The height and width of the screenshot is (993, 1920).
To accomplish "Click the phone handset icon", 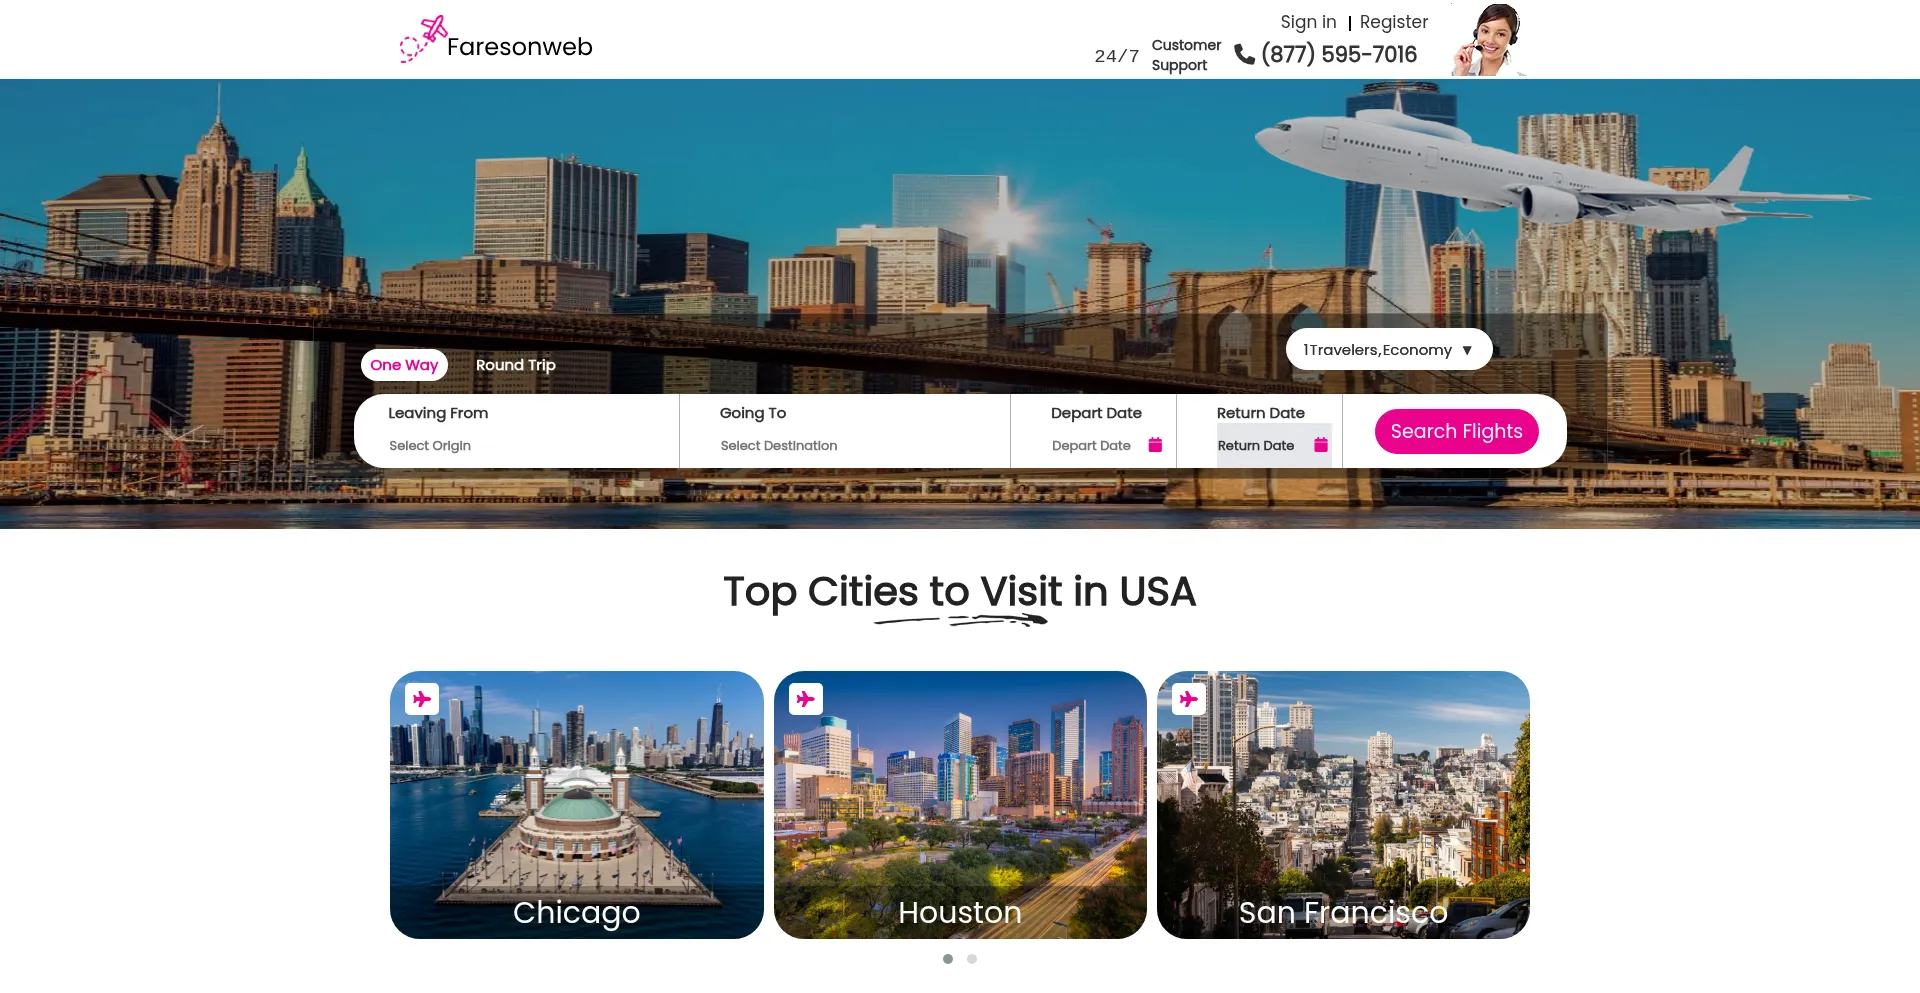I will click(x=1245, y=54).
